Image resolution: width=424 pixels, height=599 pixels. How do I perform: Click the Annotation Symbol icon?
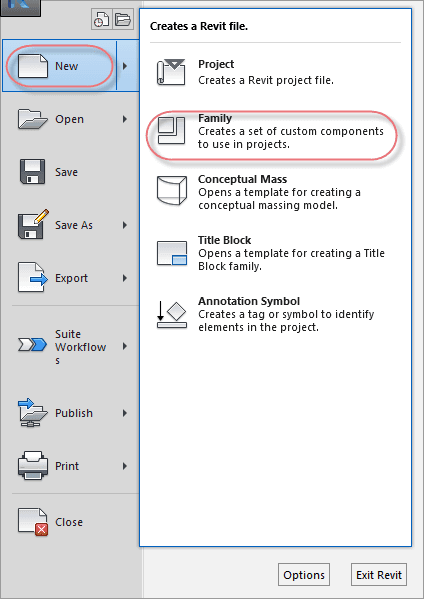click(172, 315)
